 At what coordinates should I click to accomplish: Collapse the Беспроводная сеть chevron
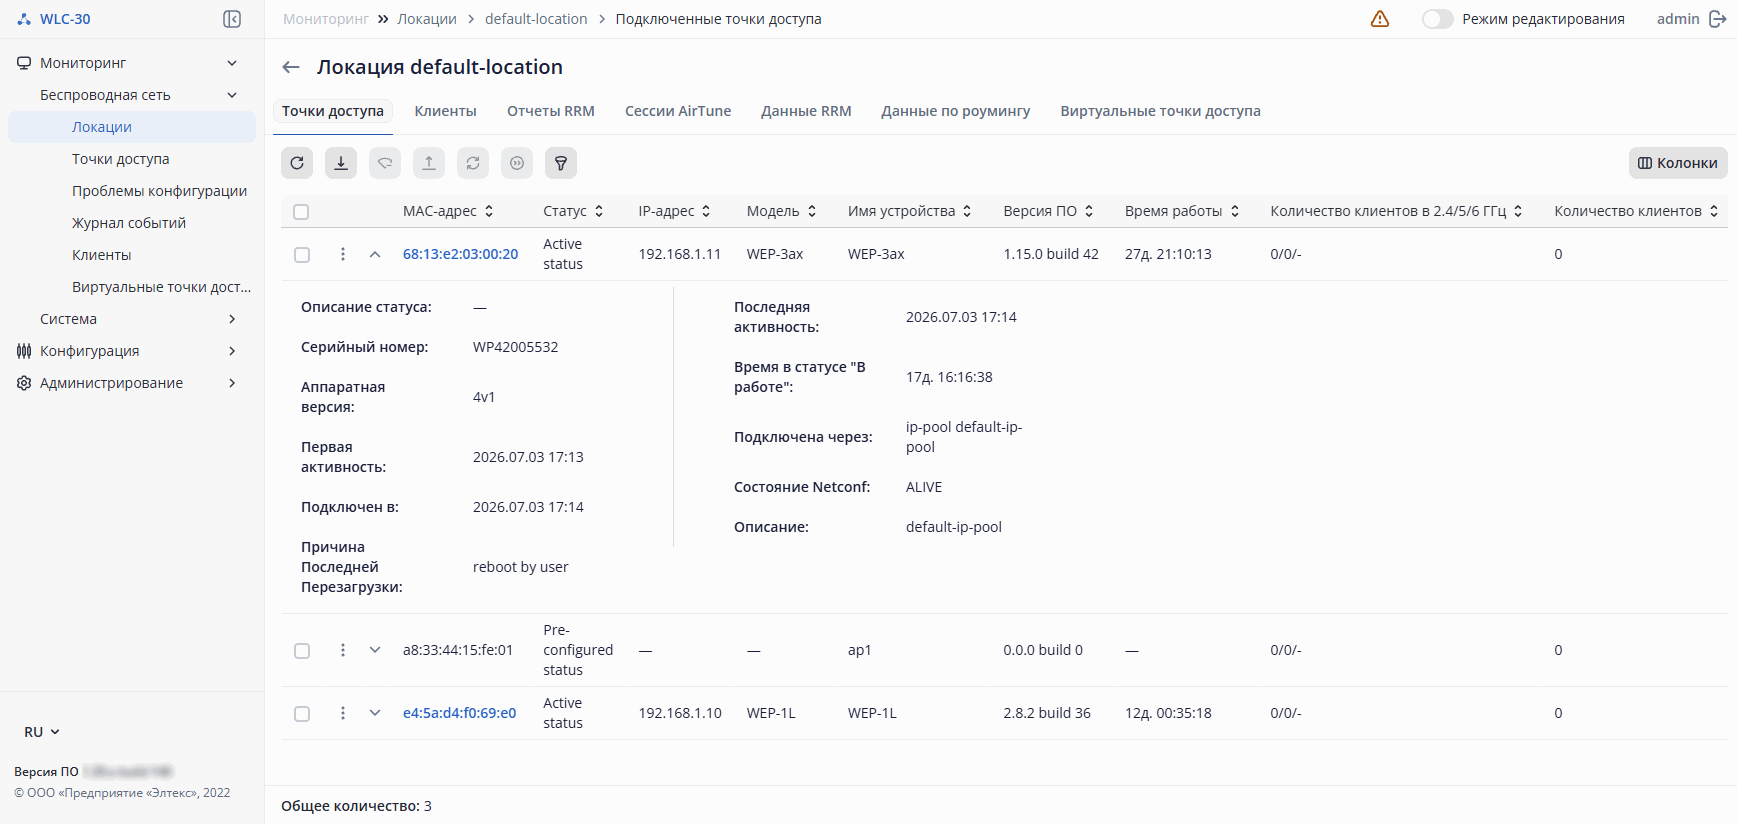coord(232,95)
